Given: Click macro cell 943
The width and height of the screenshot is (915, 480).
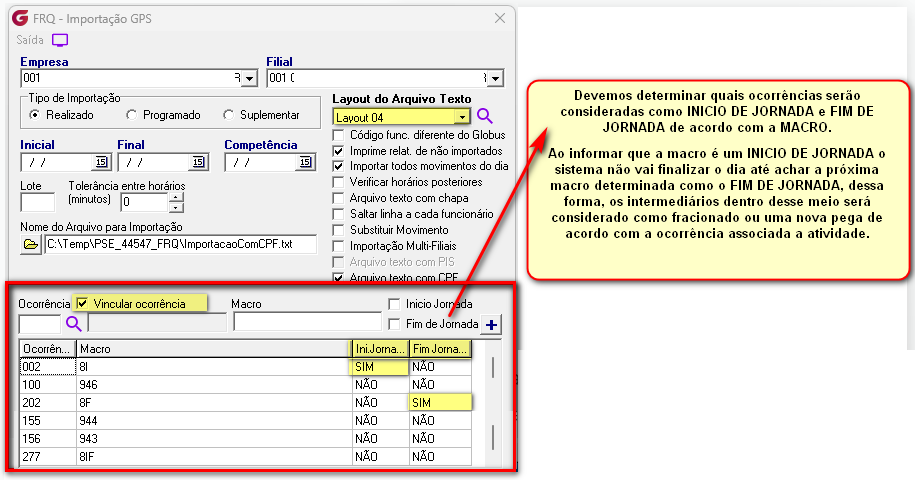Looking at the screenshot, I should pyautogui.click(x=214, y=439).
